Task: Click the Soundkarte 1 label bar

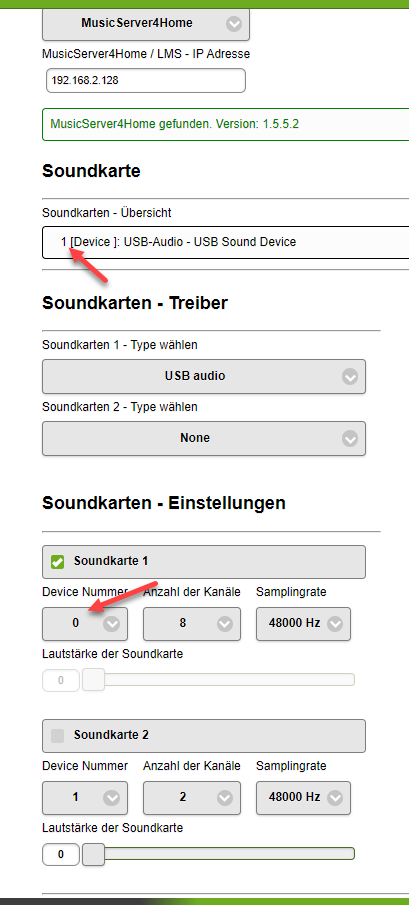Action: 204,562
